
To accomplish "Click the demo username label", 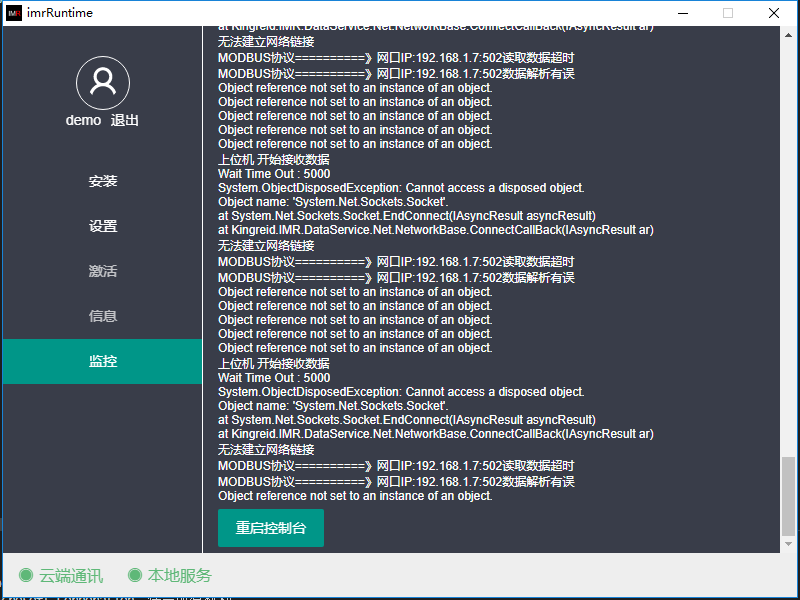I will pyautogui.click(x=83, y=120).
